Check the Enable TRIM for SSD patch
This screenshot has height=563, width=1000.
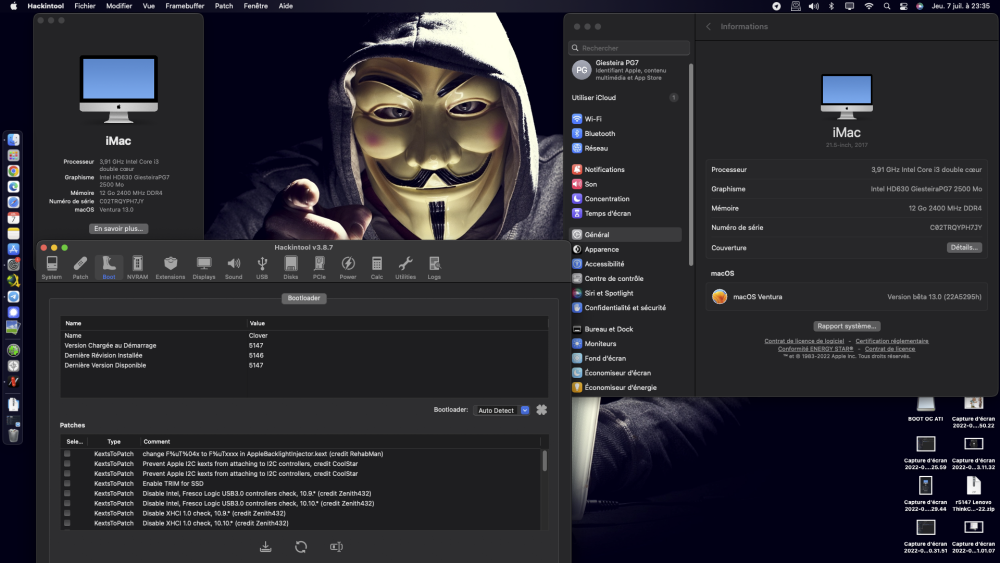tap(67, 483)
